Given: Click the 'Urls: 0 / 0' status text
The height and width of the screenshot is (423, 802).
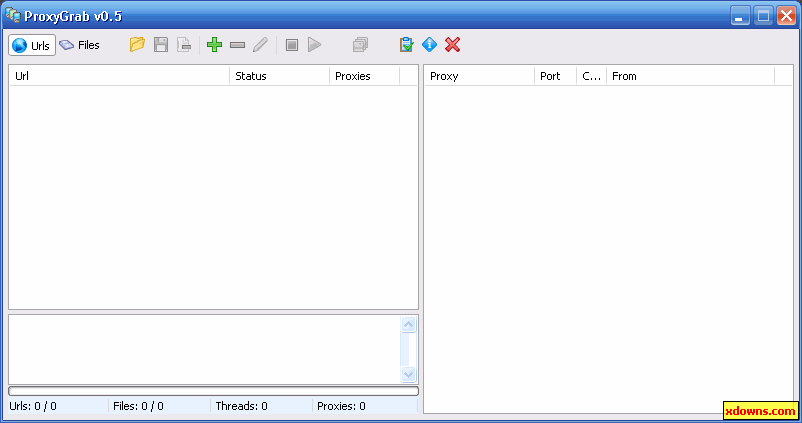Looking at the screenshot, I should [33, 406].
